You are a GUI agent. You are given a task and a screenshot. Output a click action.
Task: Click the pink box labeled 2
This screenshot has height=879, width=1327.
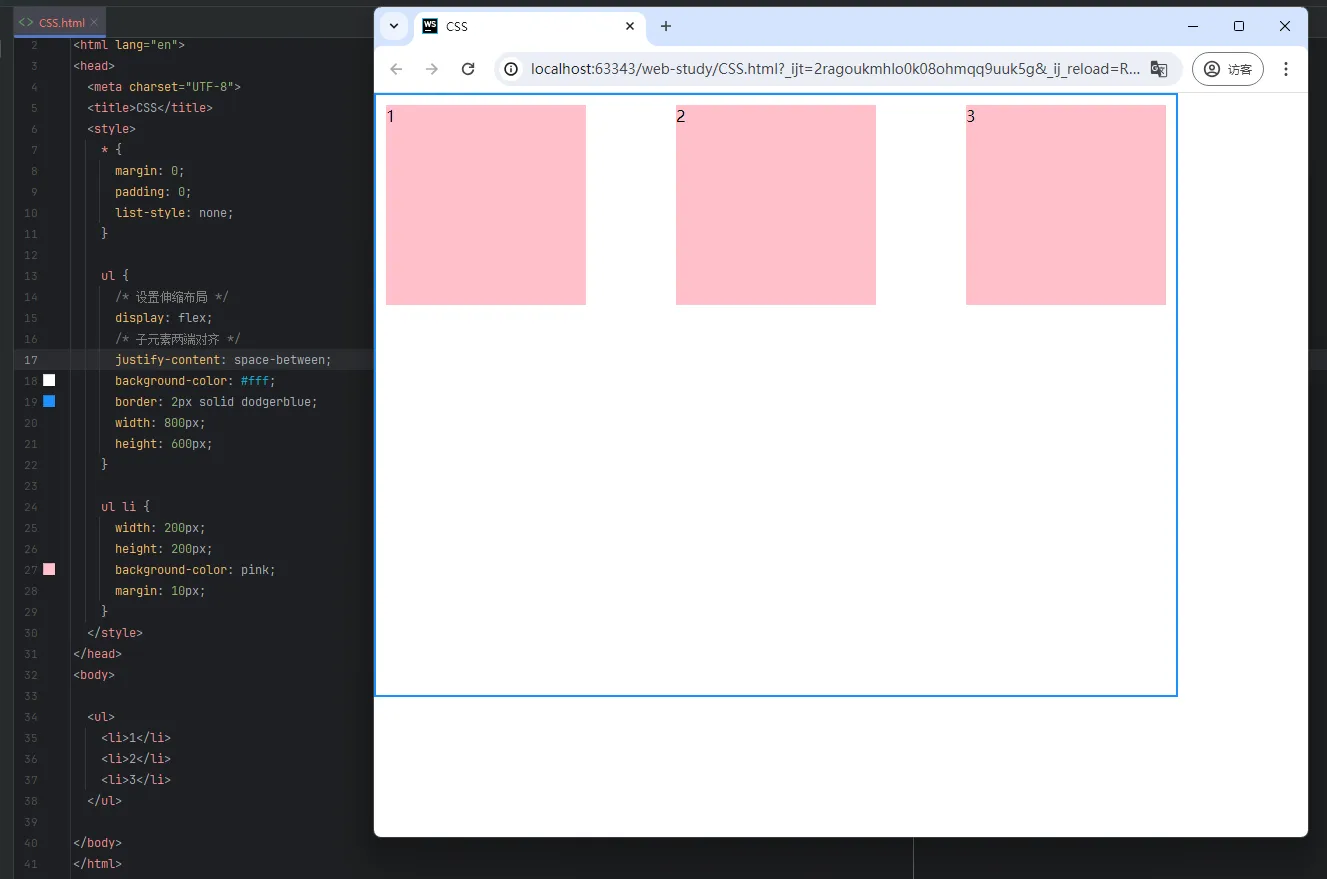(775, 205)
